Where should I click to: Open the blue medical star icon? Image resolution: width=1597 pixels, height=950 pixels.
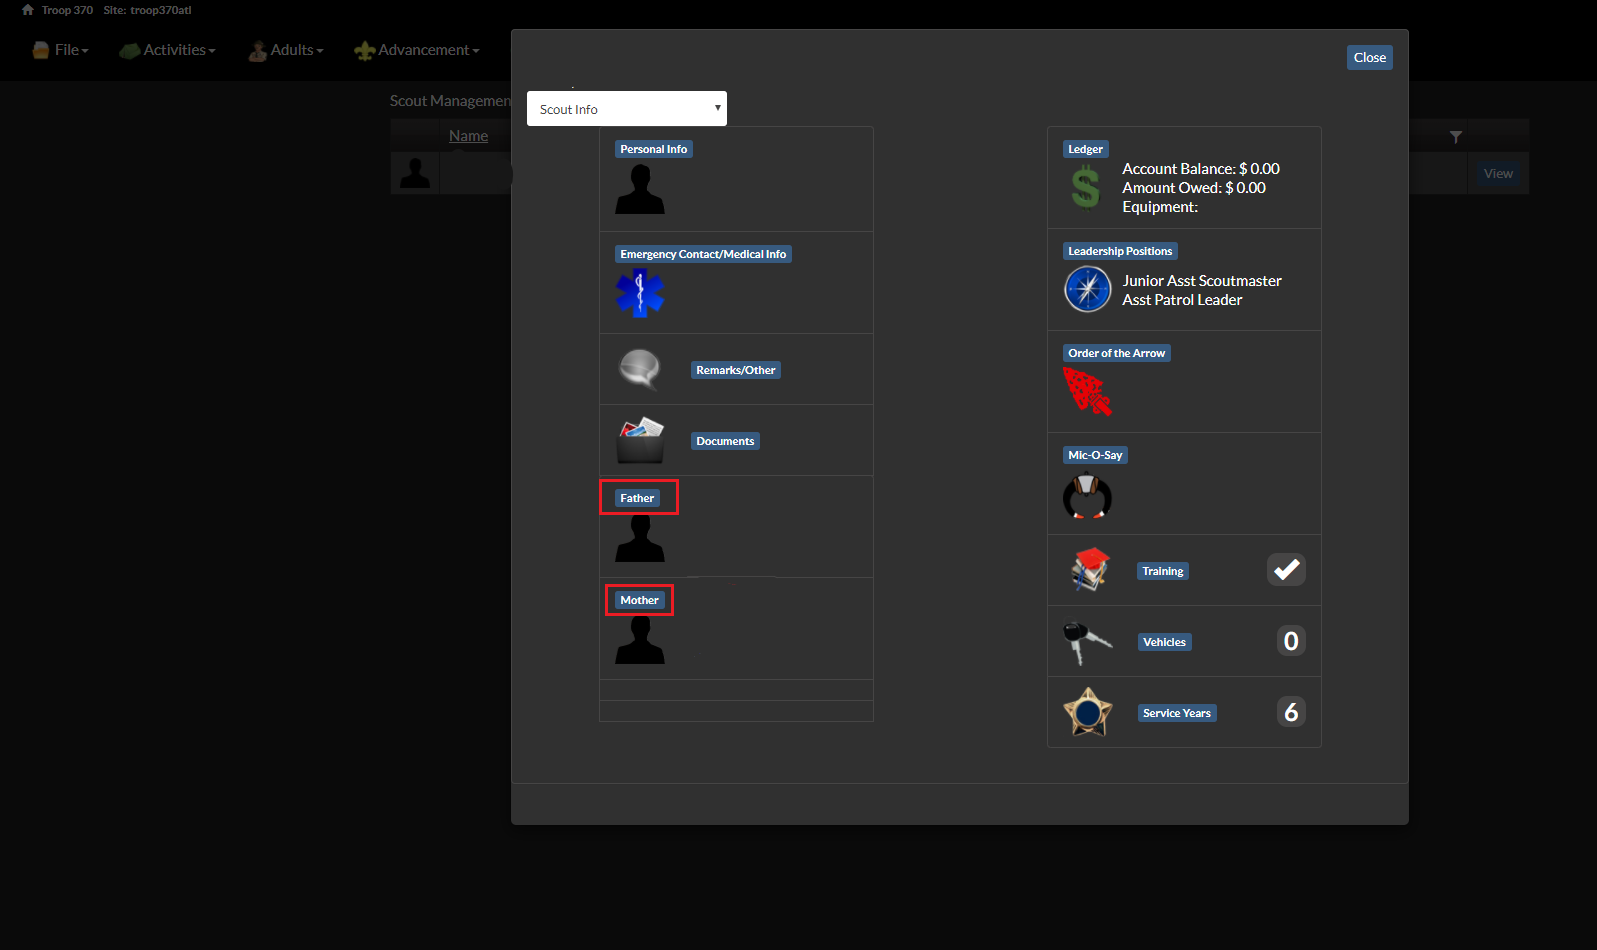tap(640, 293)
